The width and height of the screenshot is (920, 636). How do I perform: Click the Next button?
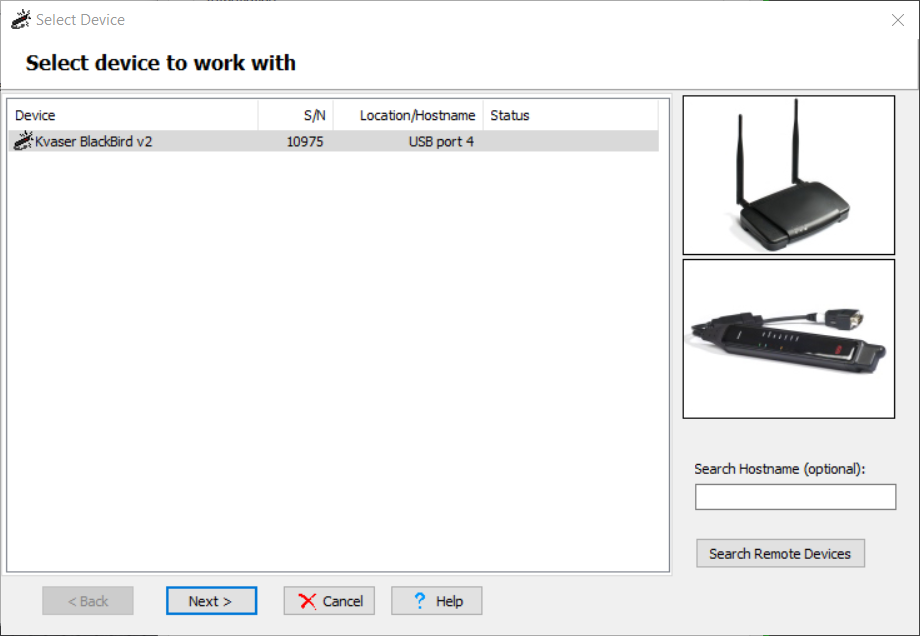pyautogui.click(x=211, y=601)
